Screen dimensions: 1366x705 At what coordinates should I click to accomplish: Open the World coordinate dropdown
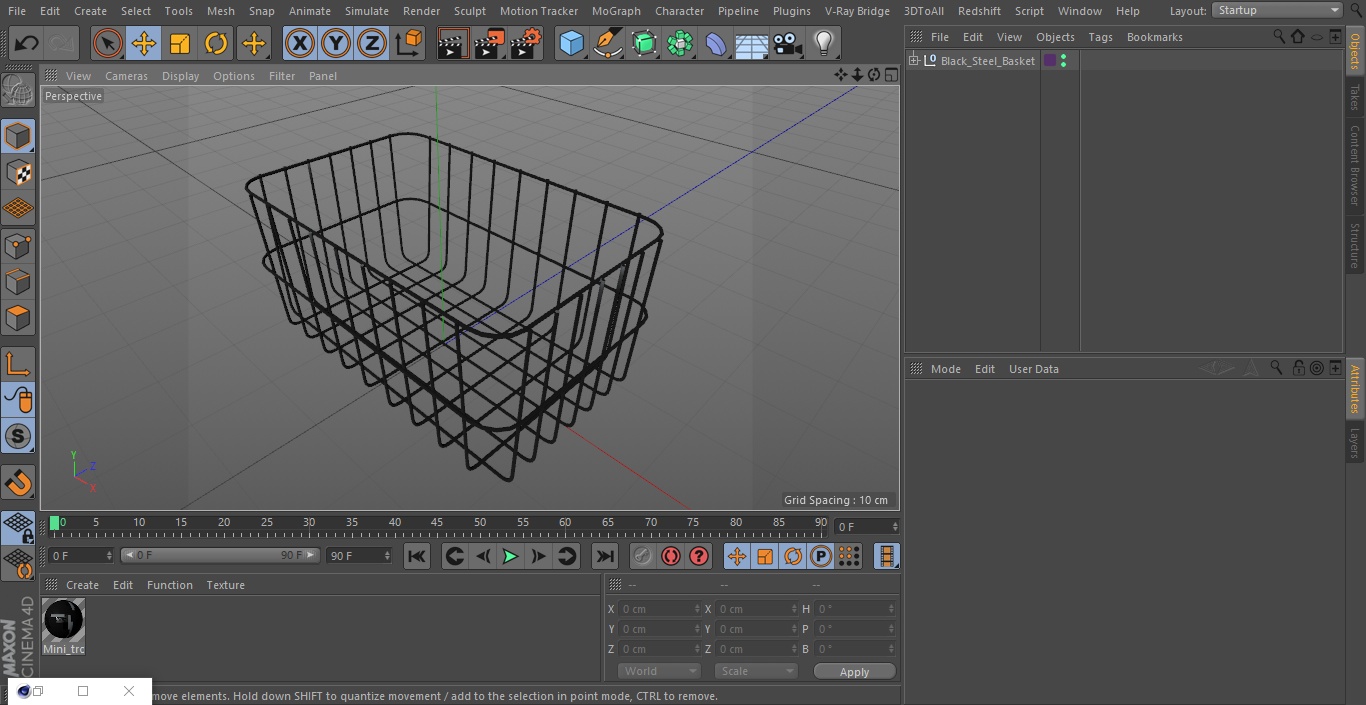tap(659, 671)
